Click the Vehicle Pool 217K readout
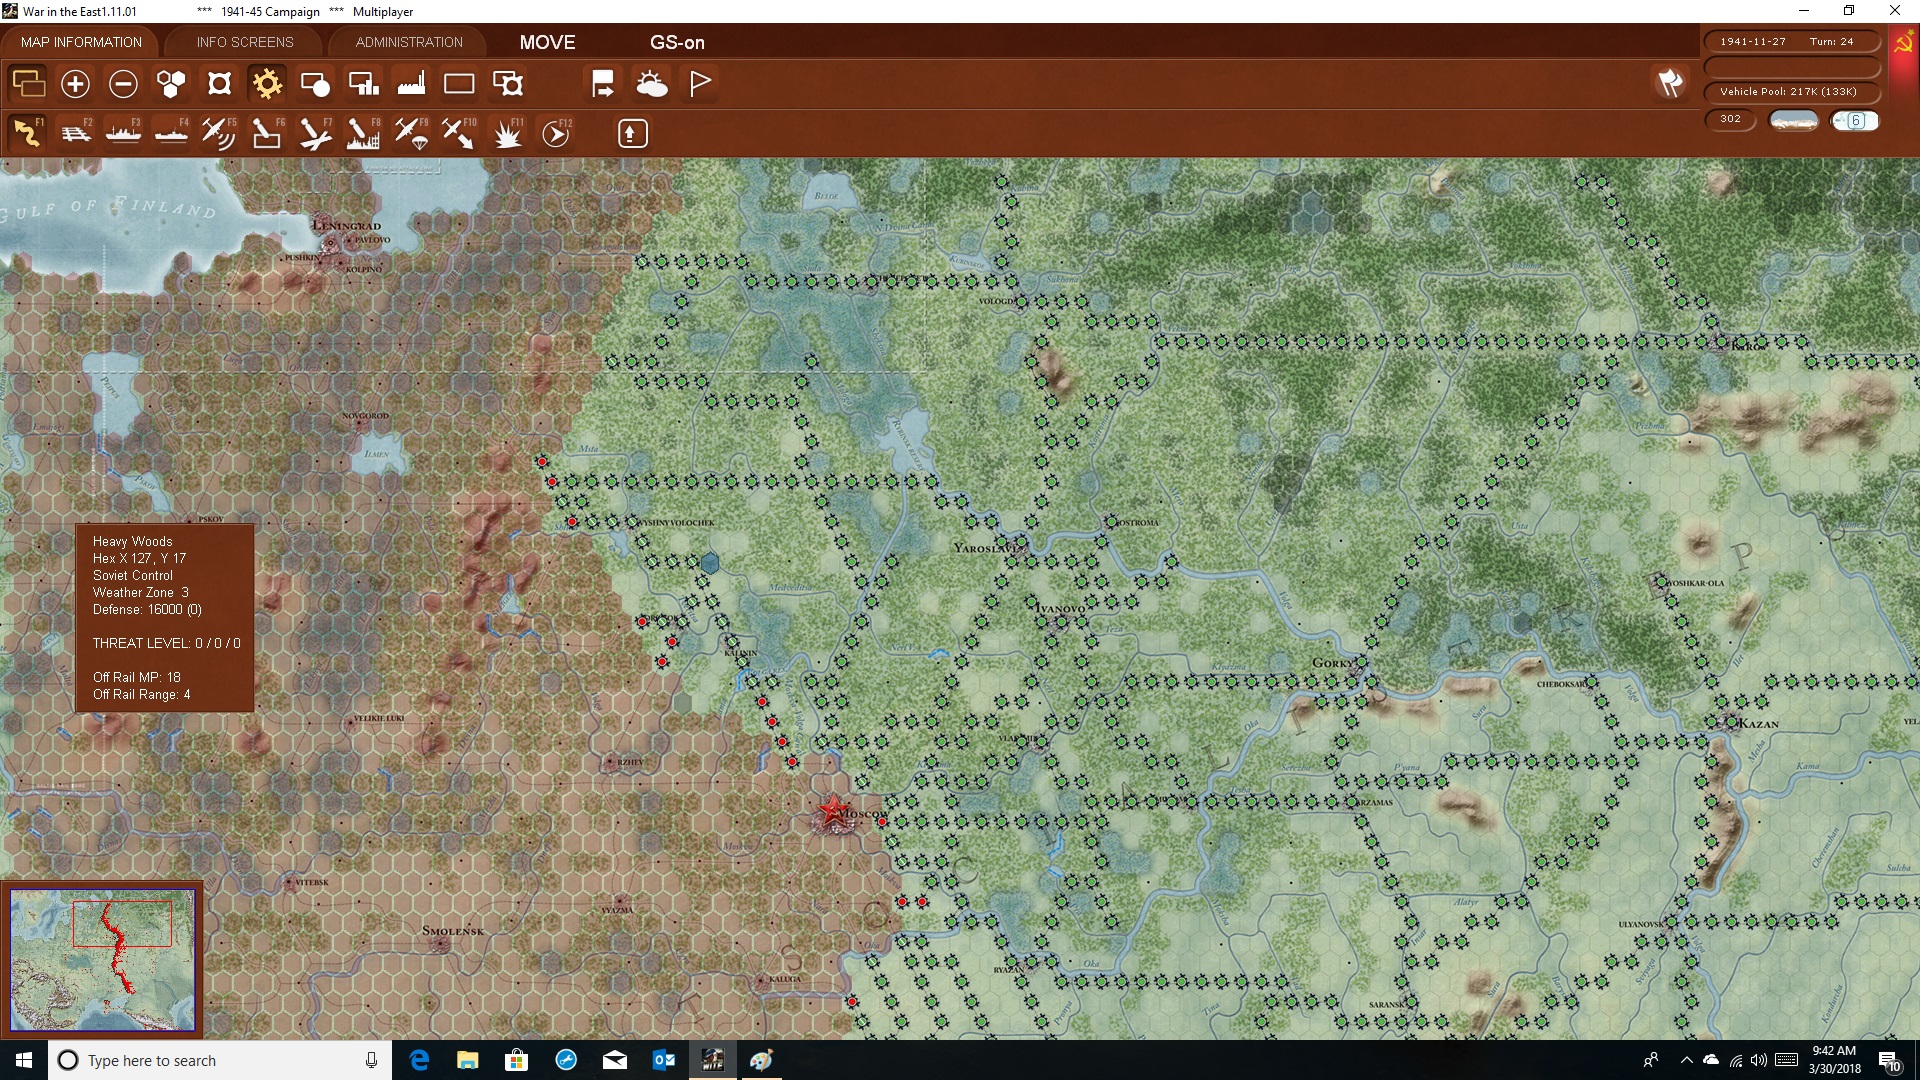 (x=1791, y=91)
